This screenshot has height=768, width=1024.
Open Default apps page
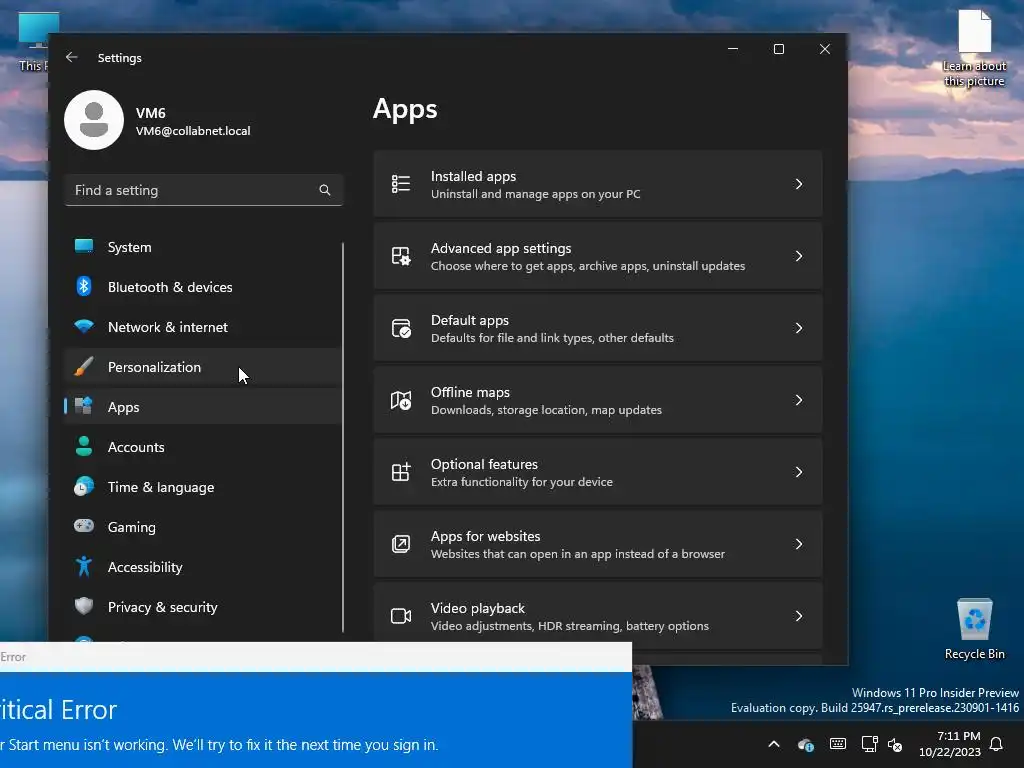pyautogui.click(x=598, y=328)
